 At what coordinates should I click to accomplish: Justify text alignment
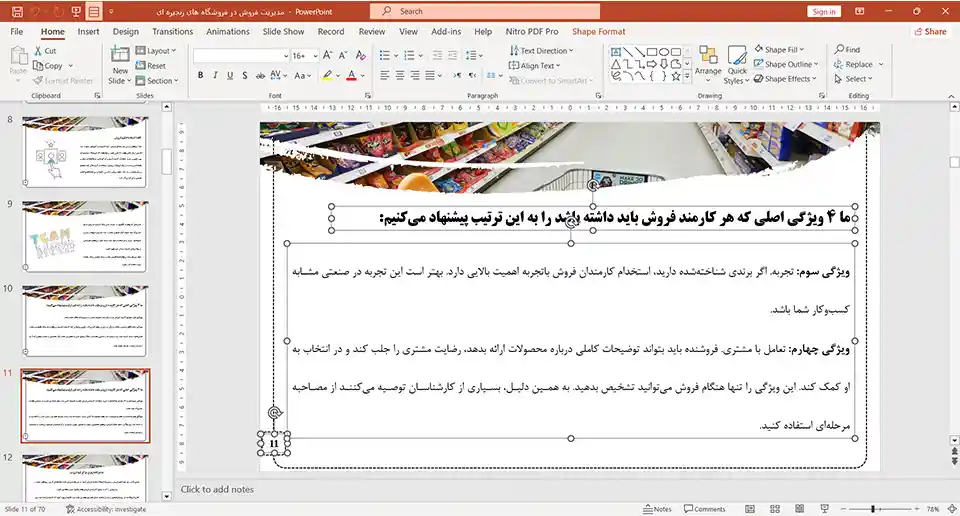point(430,75)
